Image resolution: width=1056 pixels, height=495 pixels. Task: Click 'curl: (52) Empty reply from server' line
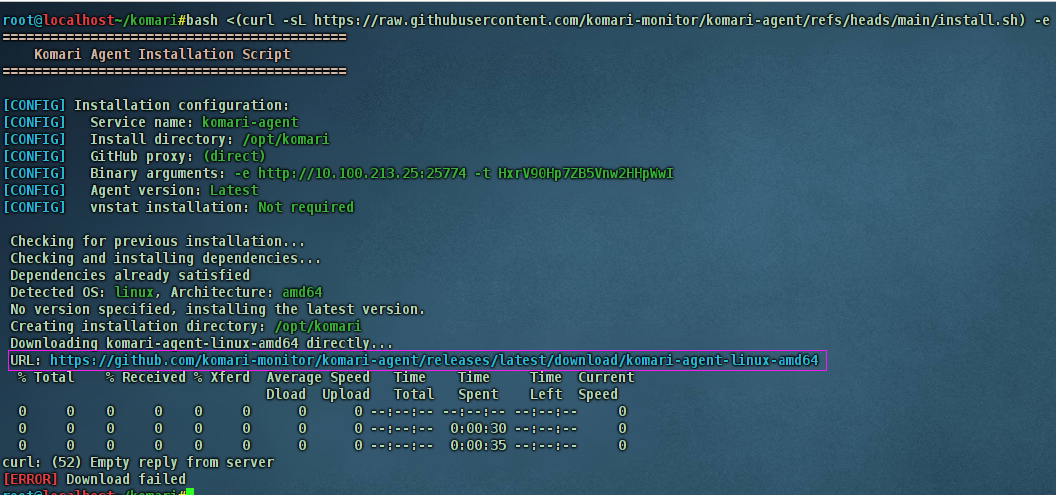point(138,462)
